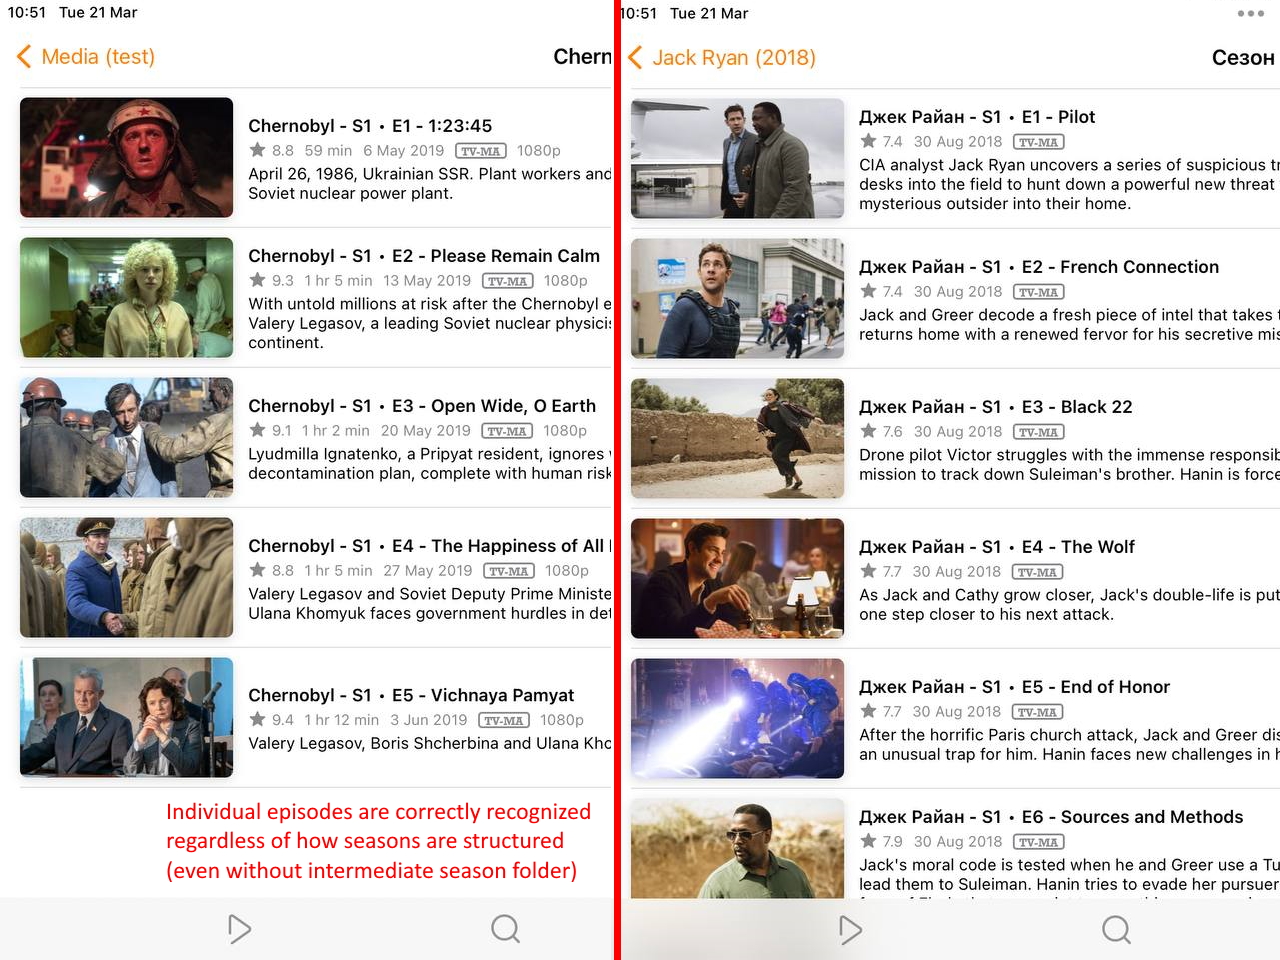Viewport: 1280px width, 960px height.
Task: Select title 'Джек Райан - S1 · E2 - French Connection'
Action: tap(1039, 267)
